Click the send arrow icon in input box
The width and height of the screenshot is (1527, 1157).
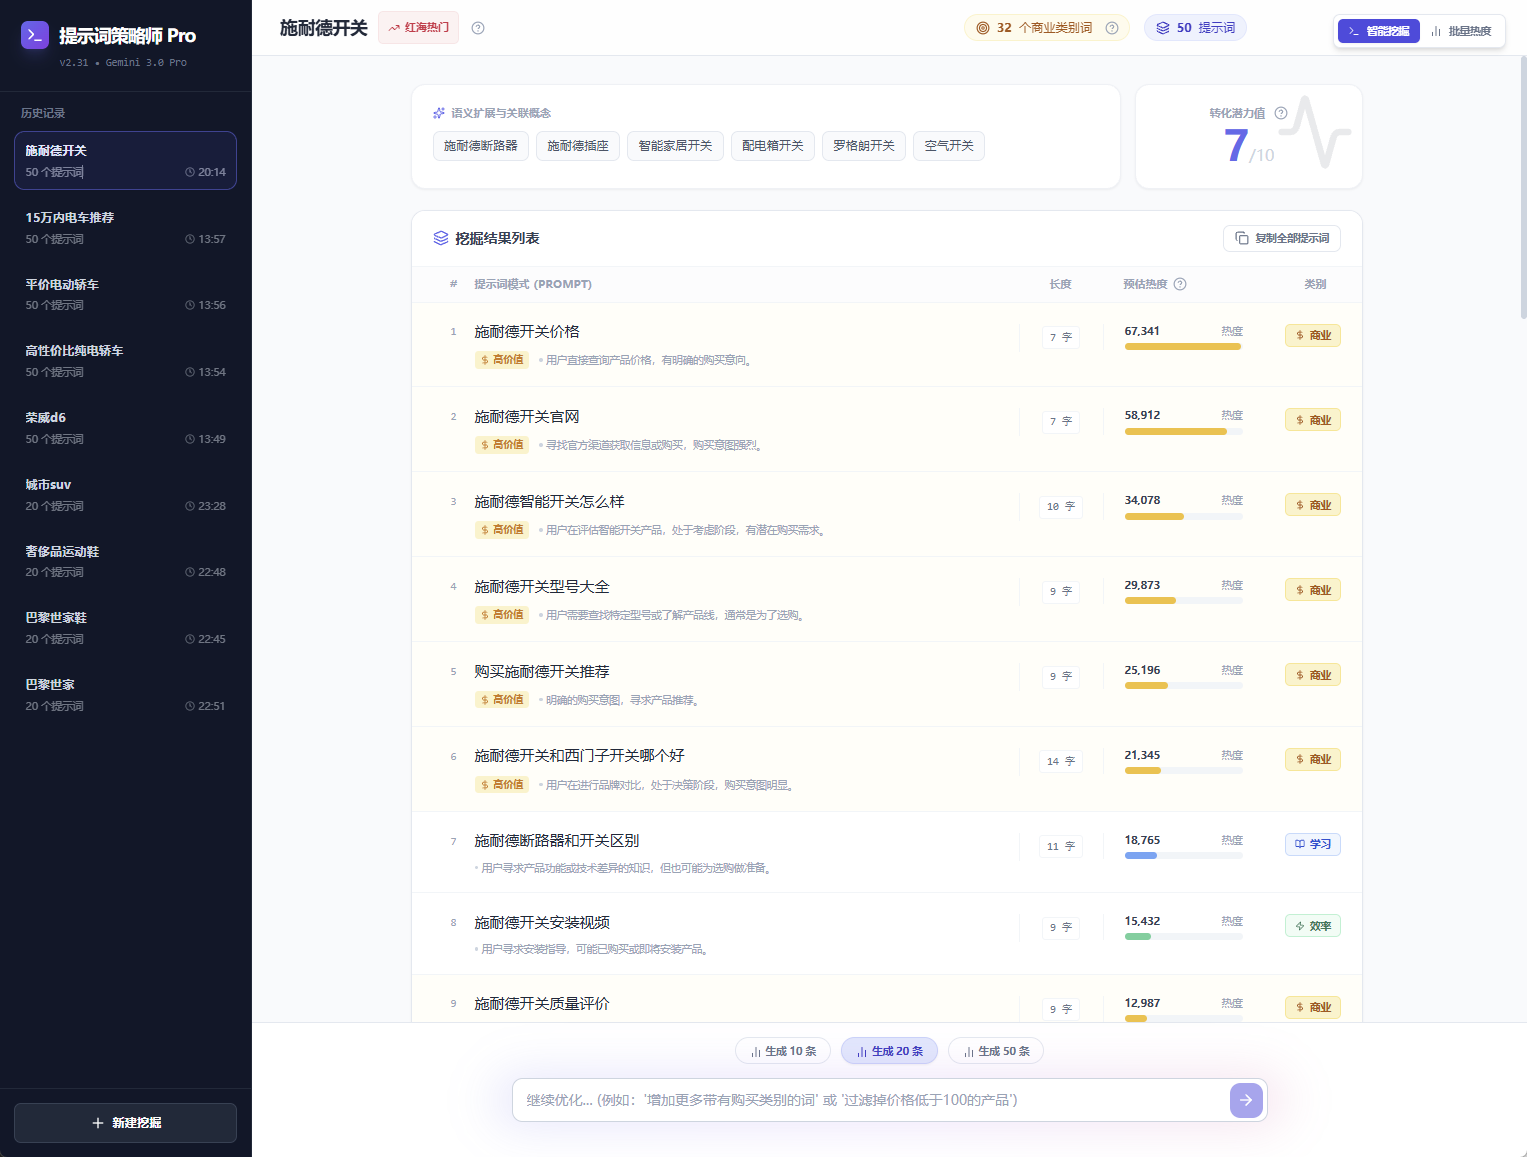[x=1246, y=1100]
